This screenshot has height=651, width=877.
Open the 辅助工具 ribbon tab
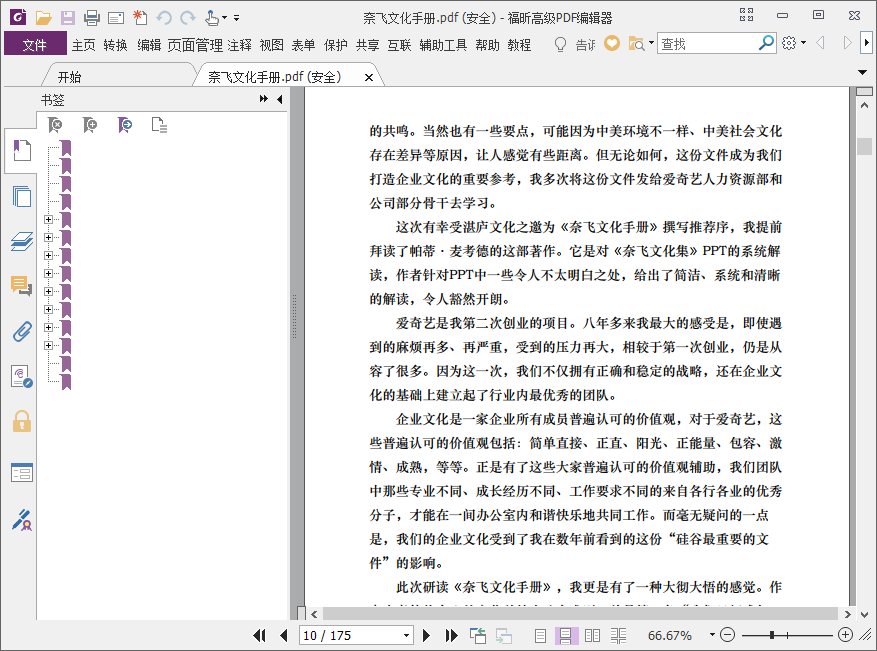pyautogui.click(x=443, y=45)
